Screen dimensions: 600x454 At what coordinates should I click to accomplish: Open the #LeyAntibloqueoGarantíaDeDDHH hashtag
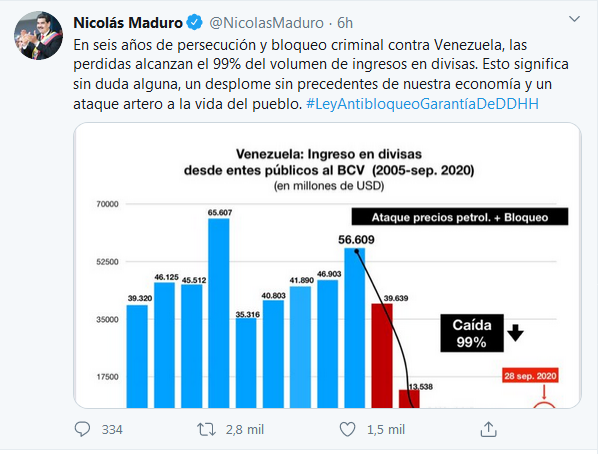pyautogui.click(x=422, y=104)
